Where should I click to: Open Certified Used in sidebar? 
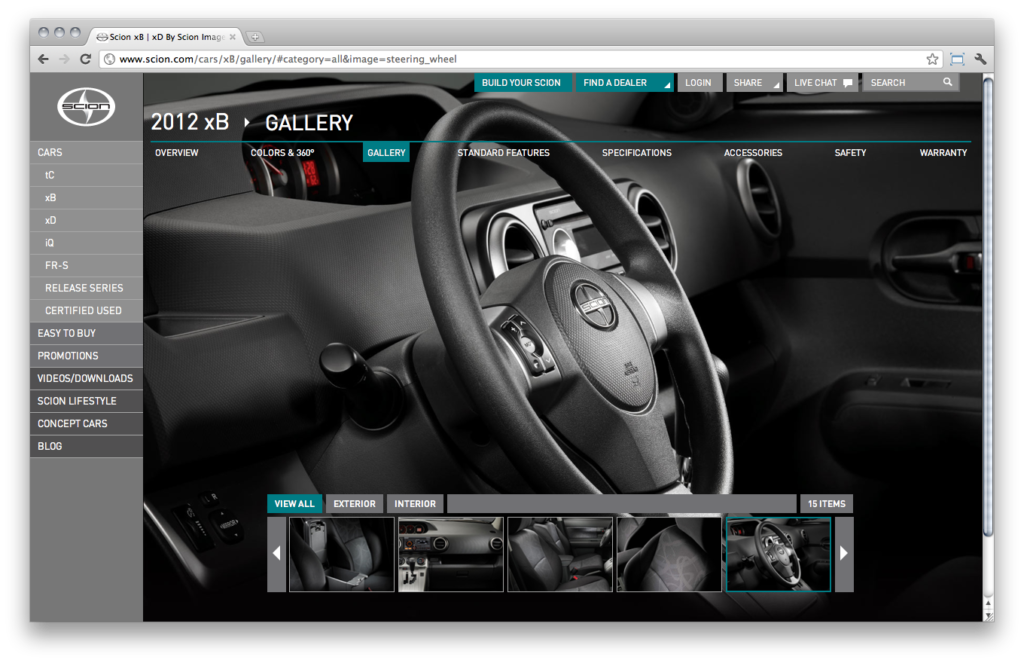86,310
